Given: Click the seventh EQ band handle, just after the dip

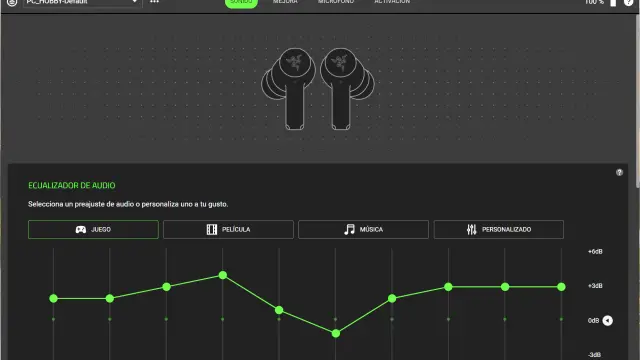Looking at the screenshot, I should pos(392,298).
